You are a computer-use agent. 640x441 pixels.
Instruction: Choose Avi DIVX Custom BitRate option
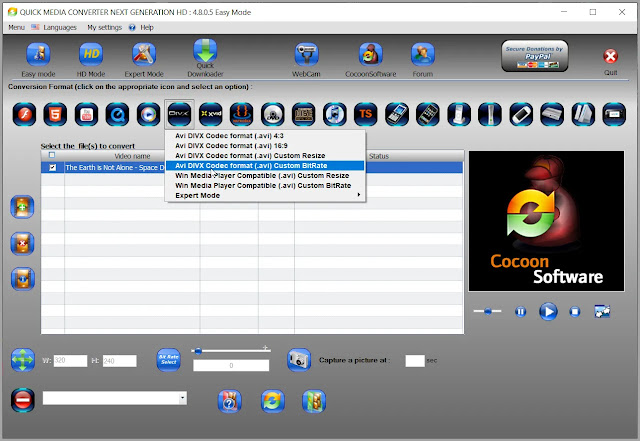[x=265, y=165]
